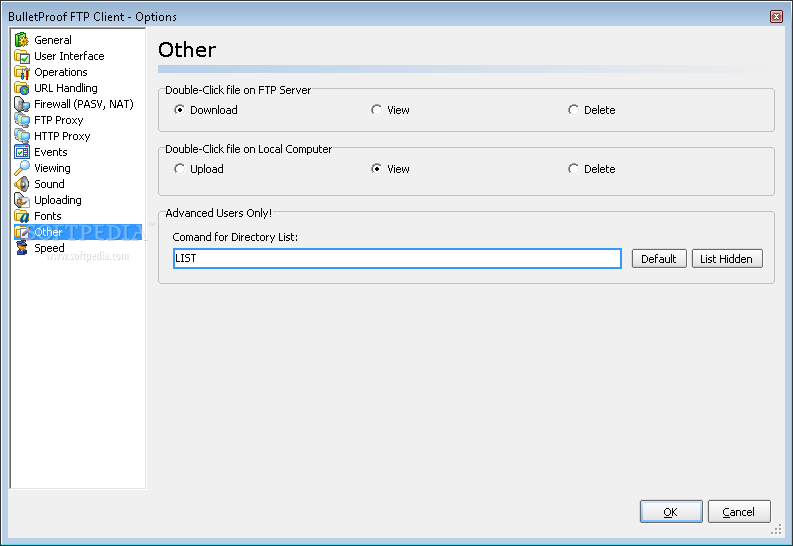
Task: Click the Uploading icon
Action: [x=22, y=200]
